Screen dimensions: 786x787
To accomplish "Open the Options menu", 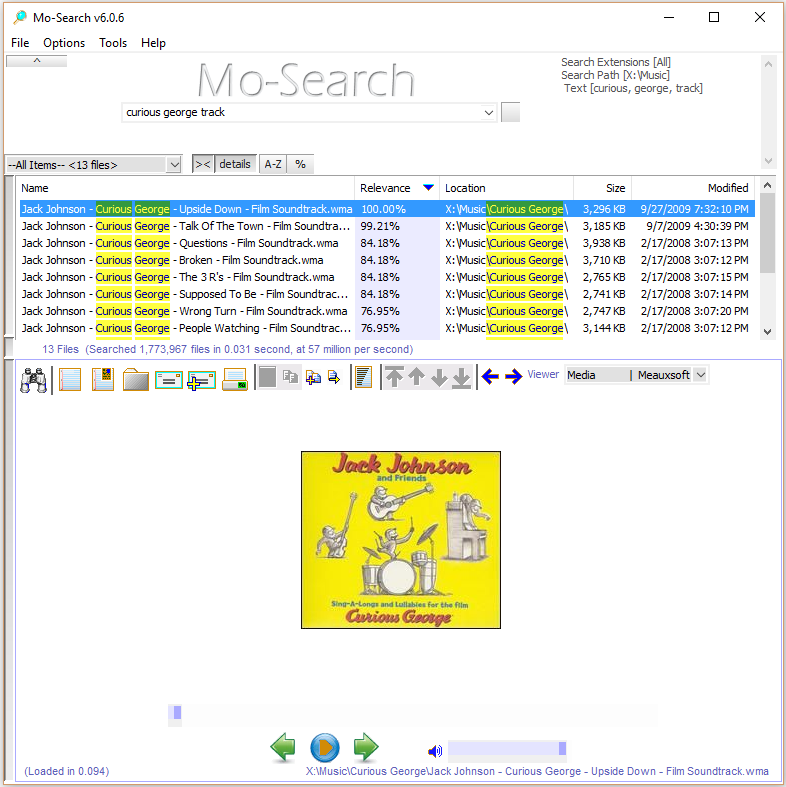I will point(64,43).
